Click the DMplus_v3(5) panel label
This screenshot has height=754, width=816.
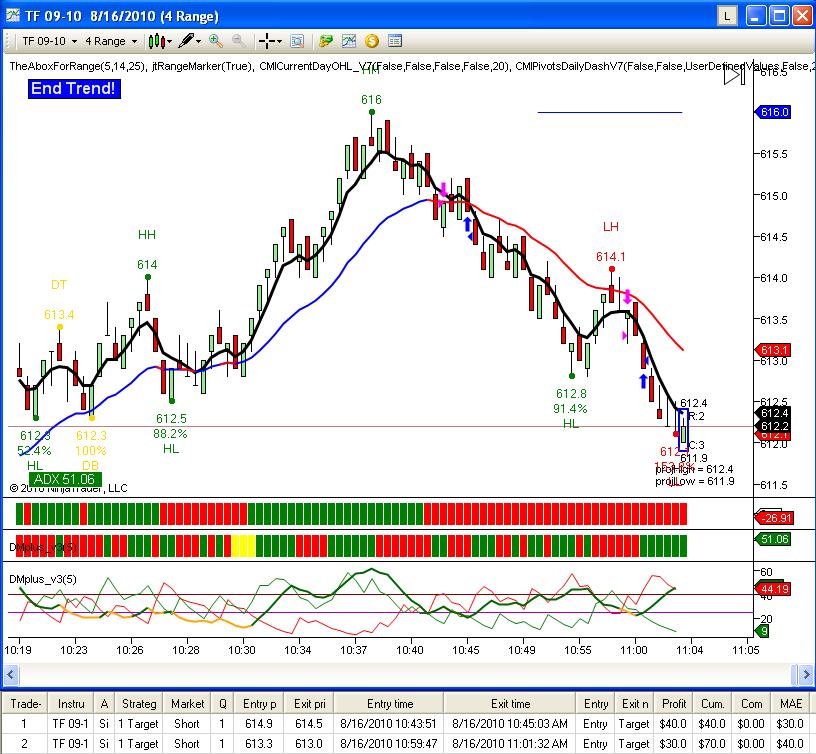(43, 579)
